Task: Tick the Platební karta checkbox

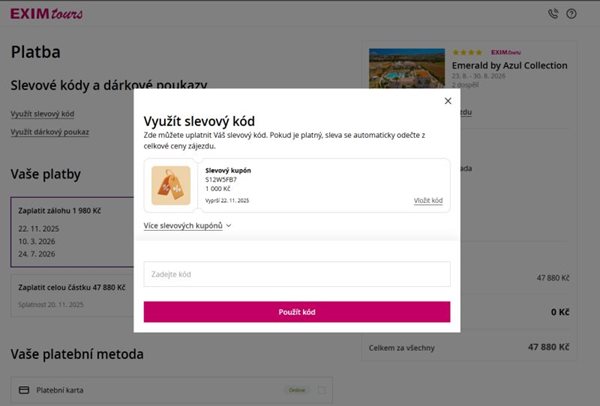Action: click(321, 390)
